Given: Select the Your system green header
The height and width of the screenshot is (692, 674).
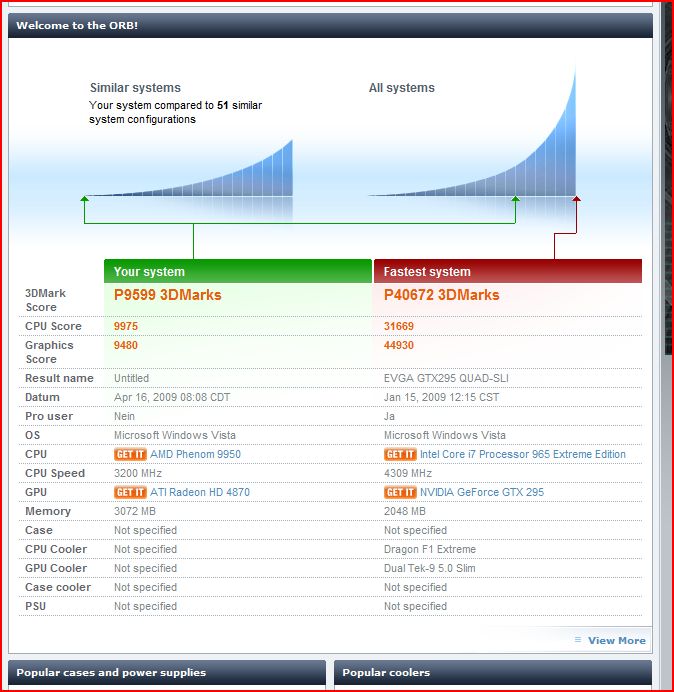Looking at the screenshot, I should (x=238, y=271).
